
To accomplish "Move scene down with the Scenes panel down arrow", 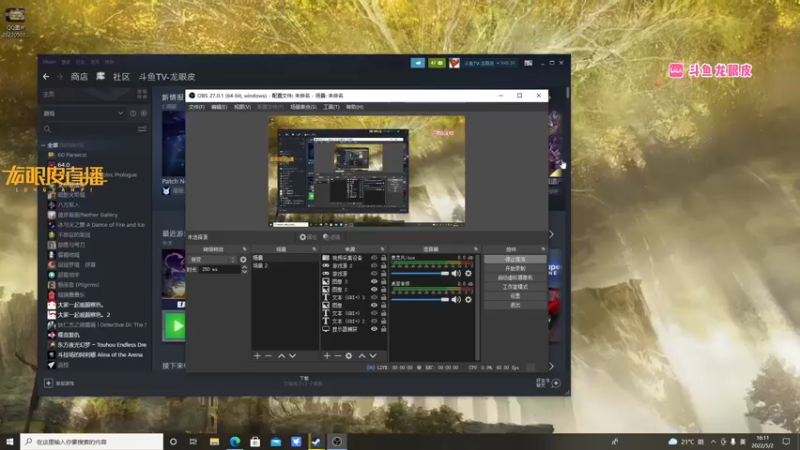I will click(292, 356).
